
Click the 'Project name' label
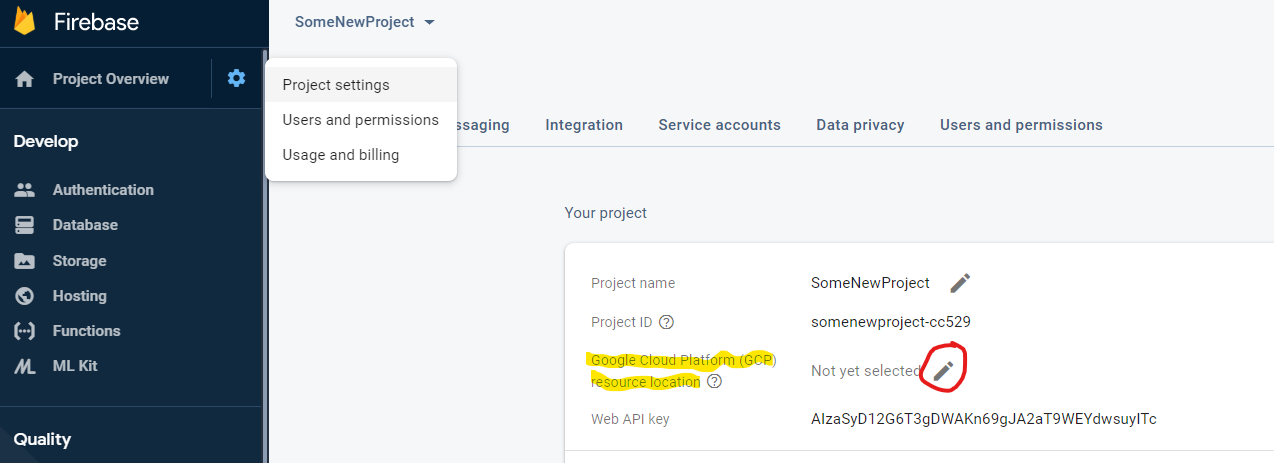click(633, 283)
